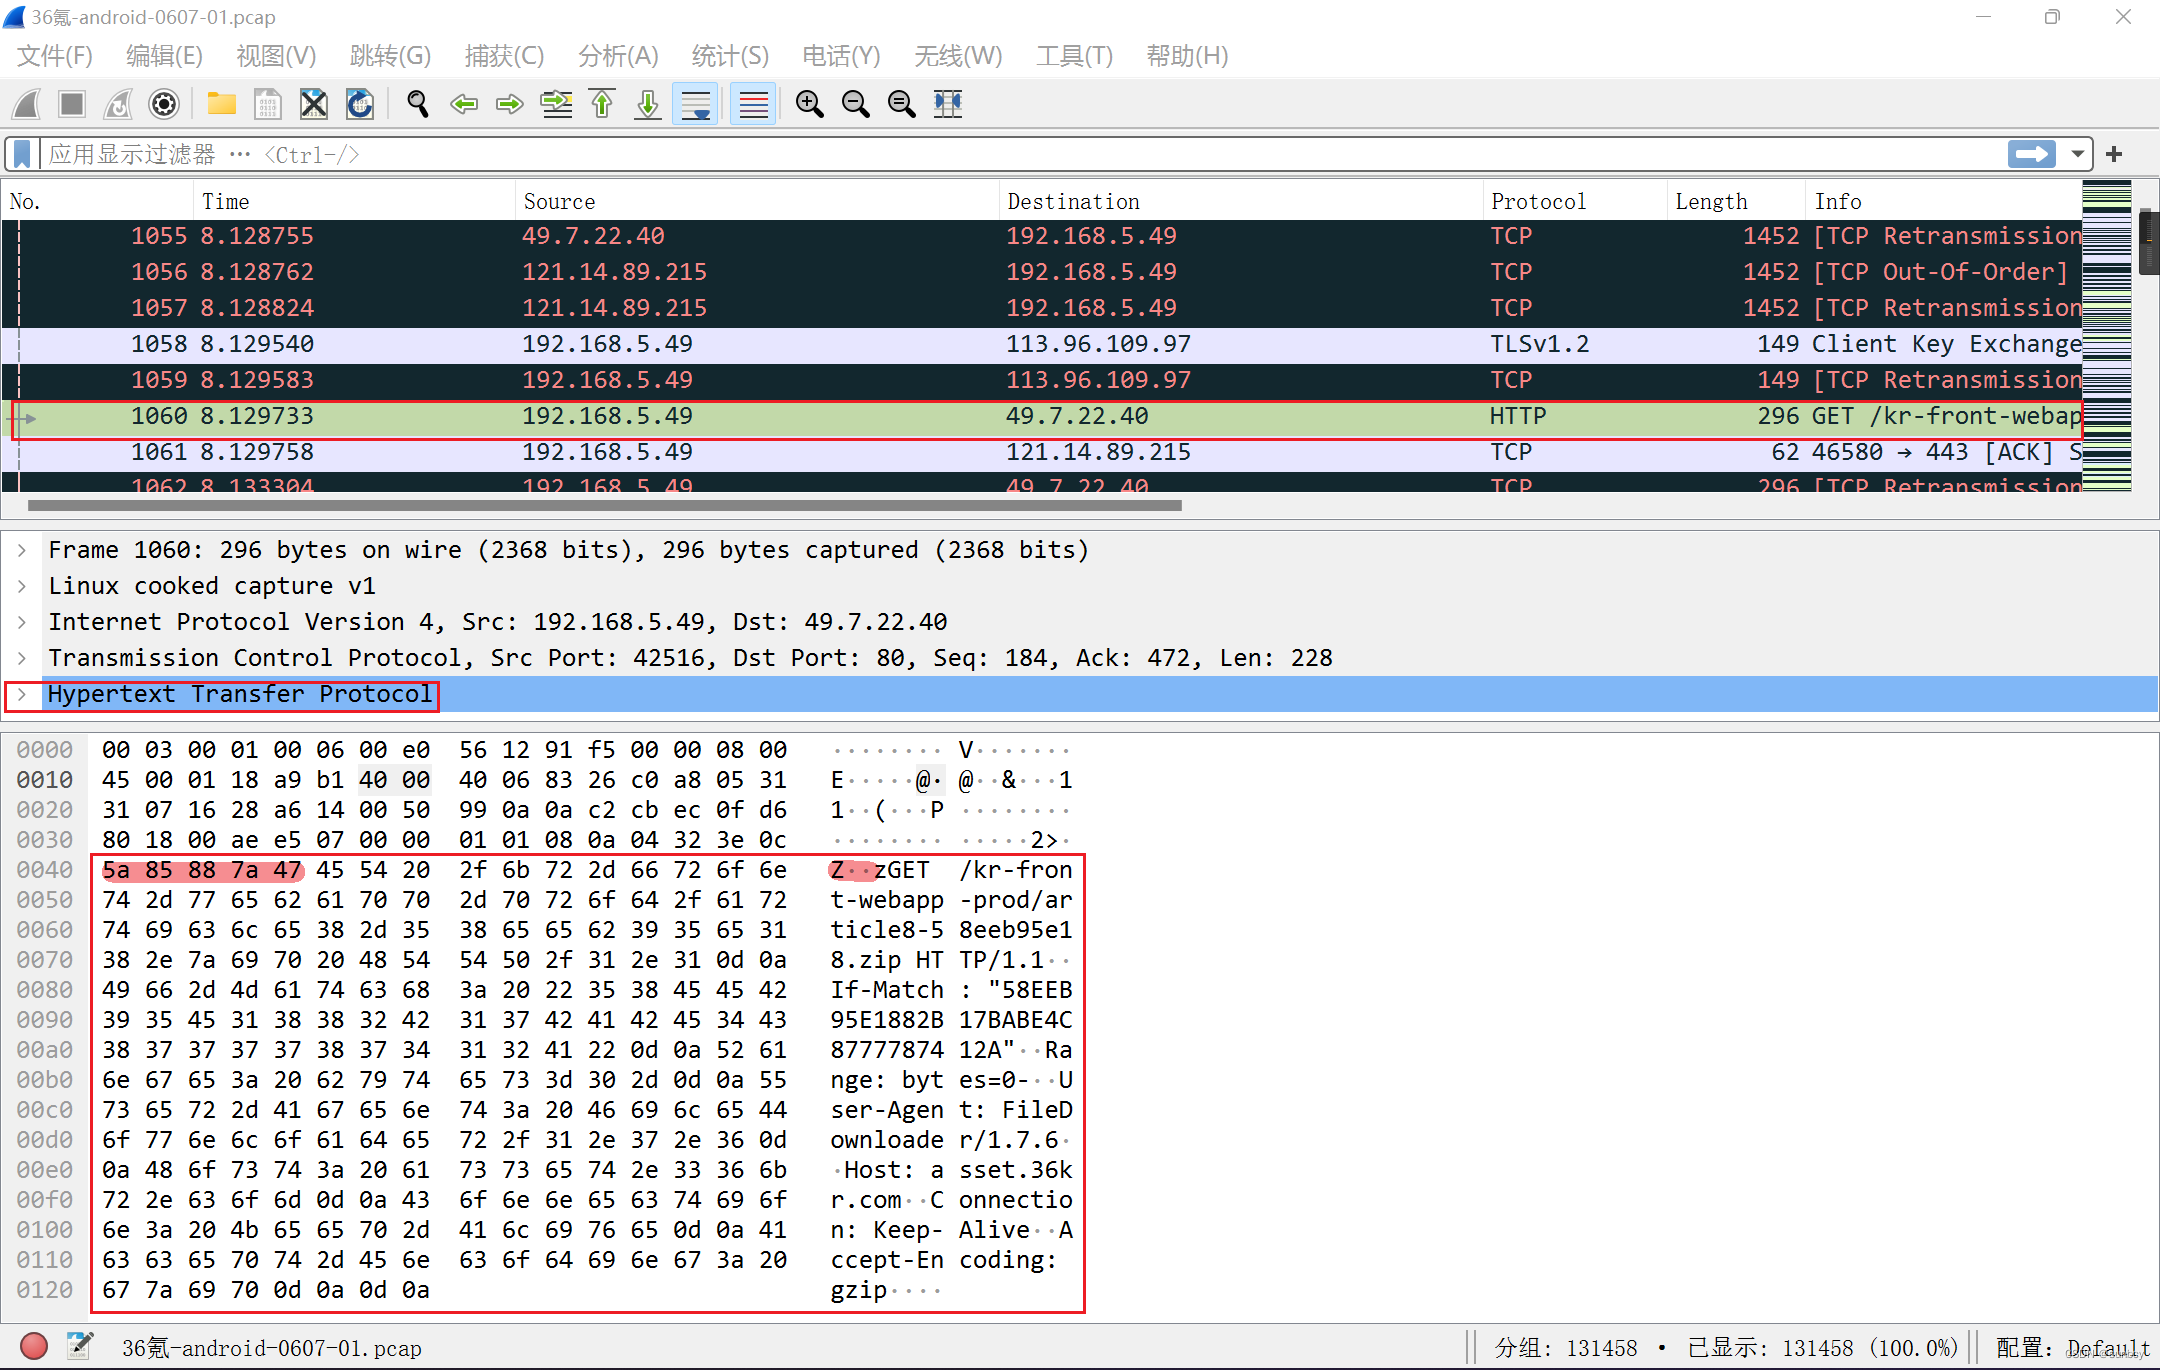2160x1370 pixels.
Task: Toggle the display filter bookmark icon
Action: click(x=20, y=153)
